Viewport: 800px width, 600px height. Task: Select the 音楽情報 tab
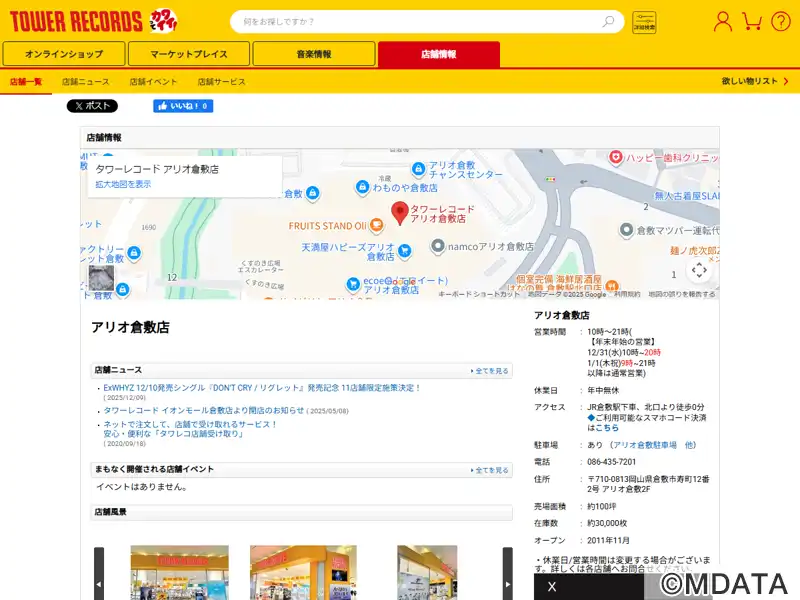point(313,54)
